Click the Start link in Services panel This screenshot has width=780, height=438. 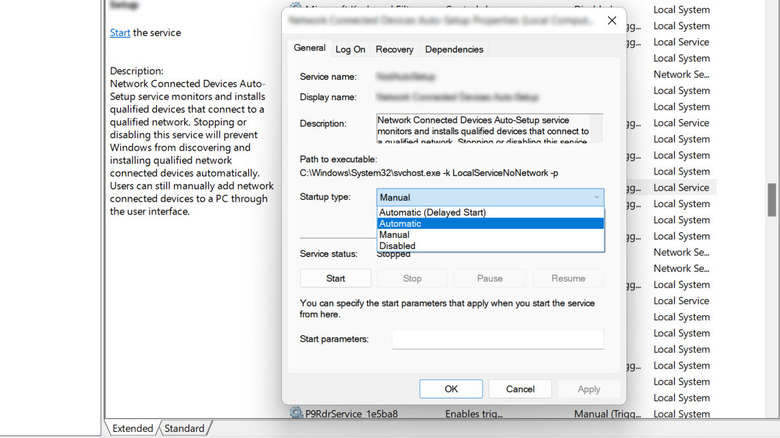pyautogui.click(x=120, y=33)
